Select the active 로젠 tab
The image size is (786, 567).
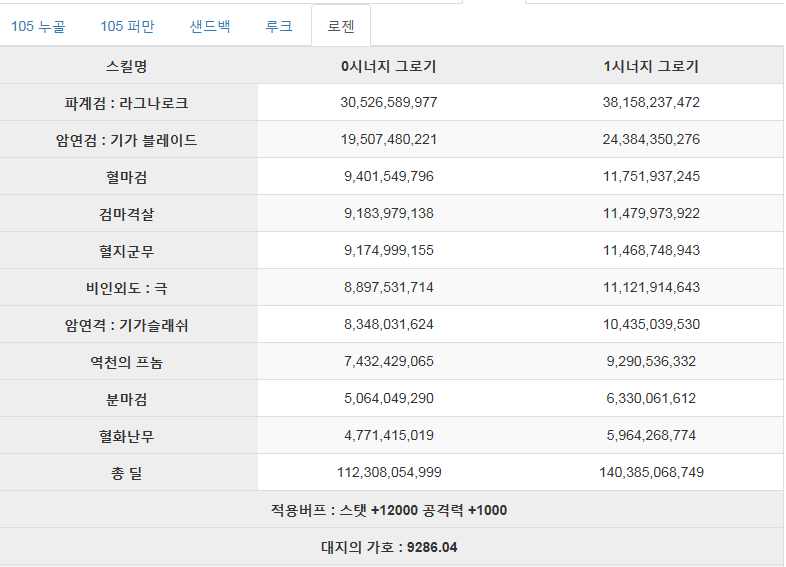[341, 26]
